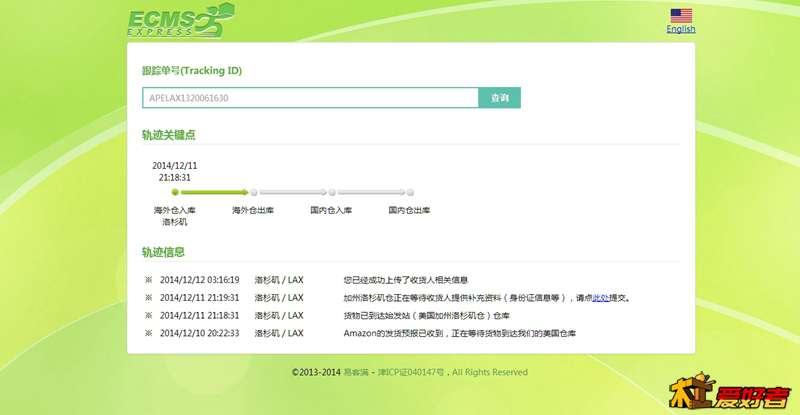This screenshot has width=800, height=415.
Task: Click the 海外仓出库 stage label
Action: coord(253,210)
